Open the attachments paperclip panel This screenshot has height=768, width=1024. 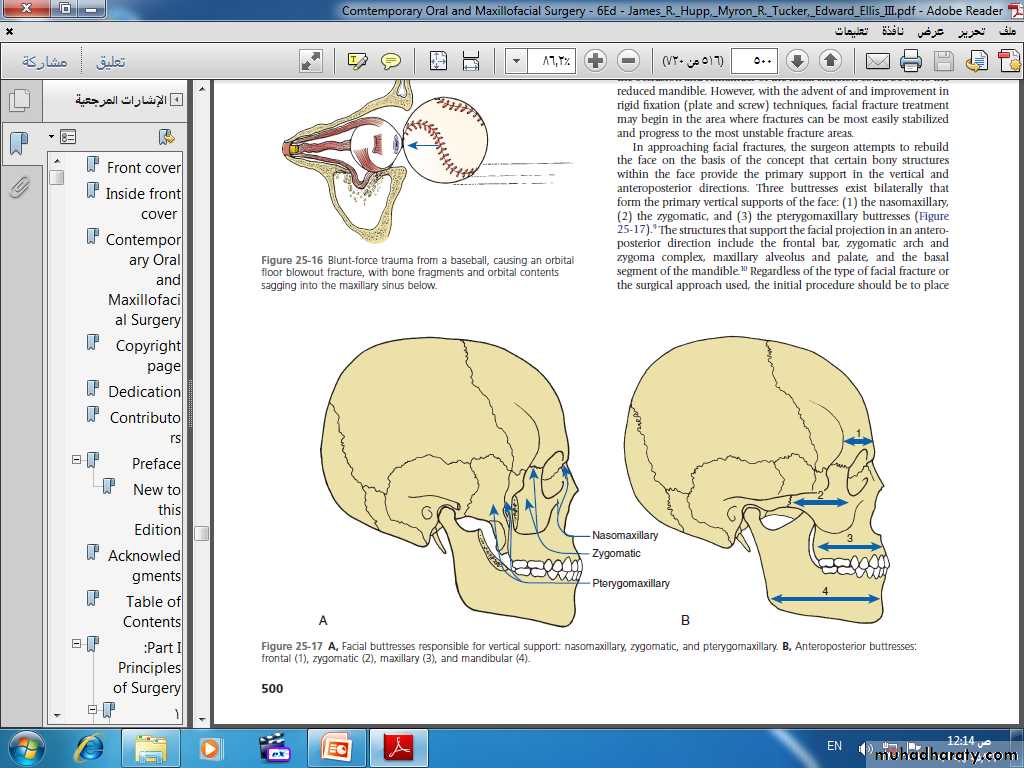(18, 187)
